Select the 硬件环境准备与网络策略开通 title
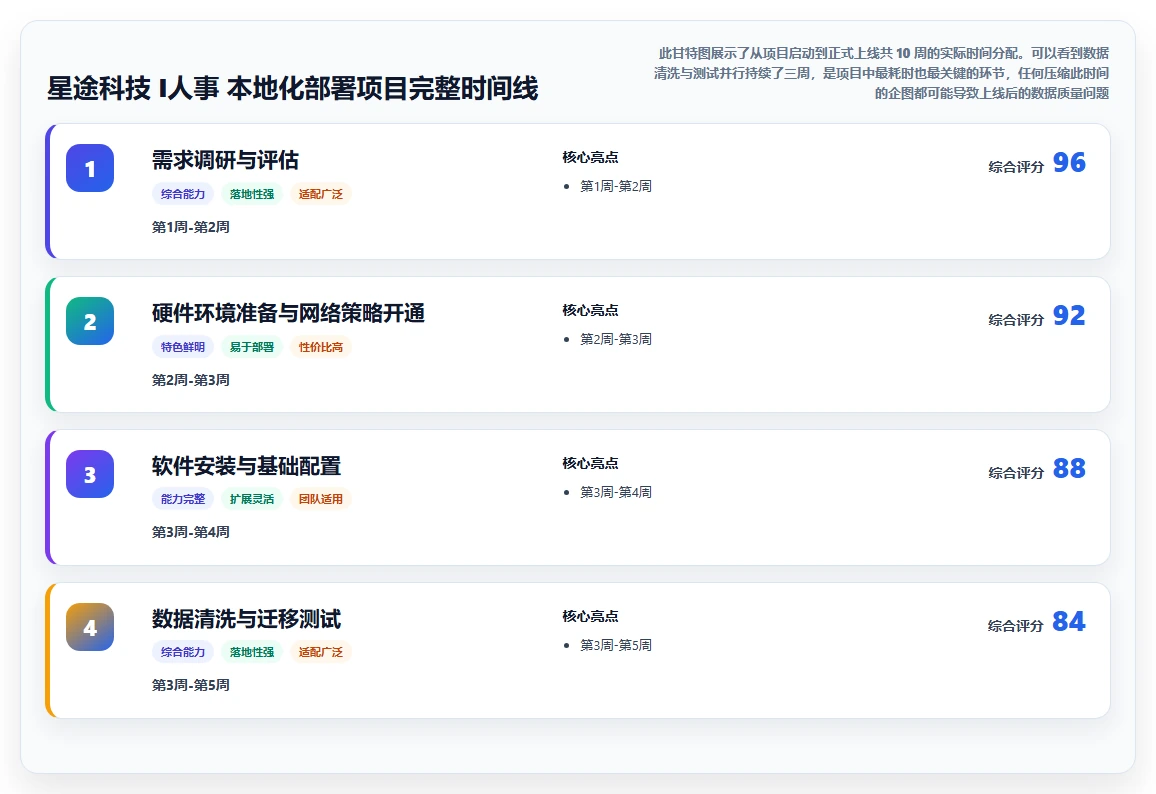The width and height of the screenshot is (1156, 794). [x=288, y=313]
